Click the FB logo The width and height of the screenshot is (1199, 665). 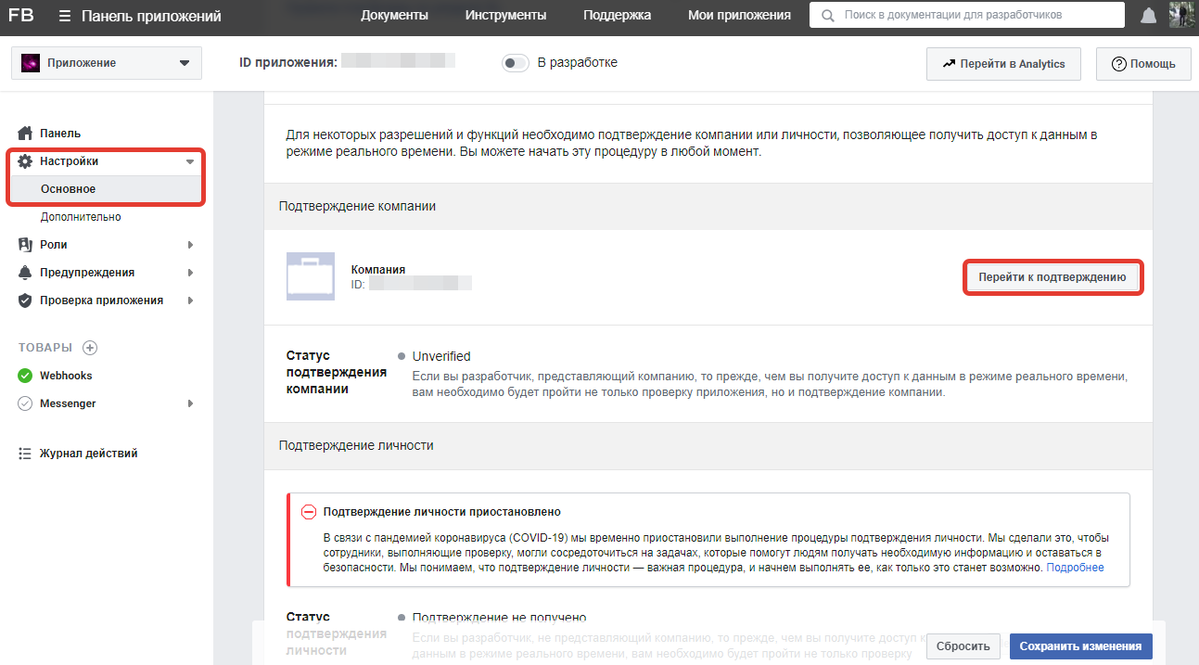click(21, 16)
